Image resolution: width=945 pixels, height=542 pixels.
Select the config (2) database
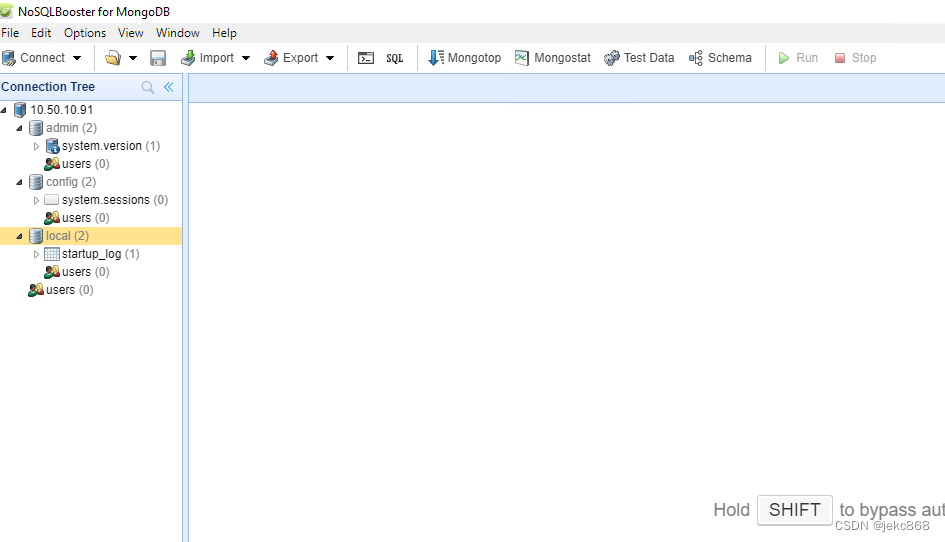[x=91, y=182]
